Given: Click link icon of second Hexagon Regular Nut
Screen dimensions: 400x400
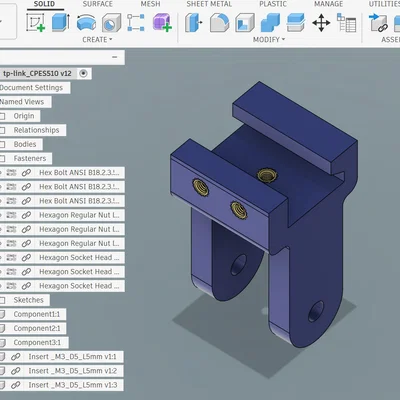Looking at the screenshot, I should point(26,229).
